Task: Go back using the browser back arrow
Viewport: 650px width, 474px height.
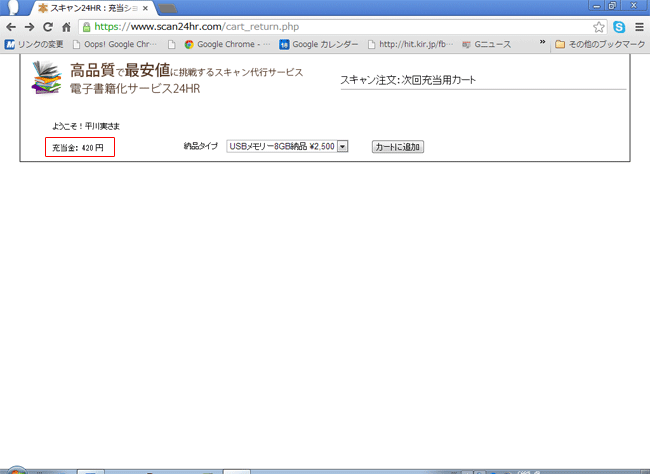Action: click(11, 27)
